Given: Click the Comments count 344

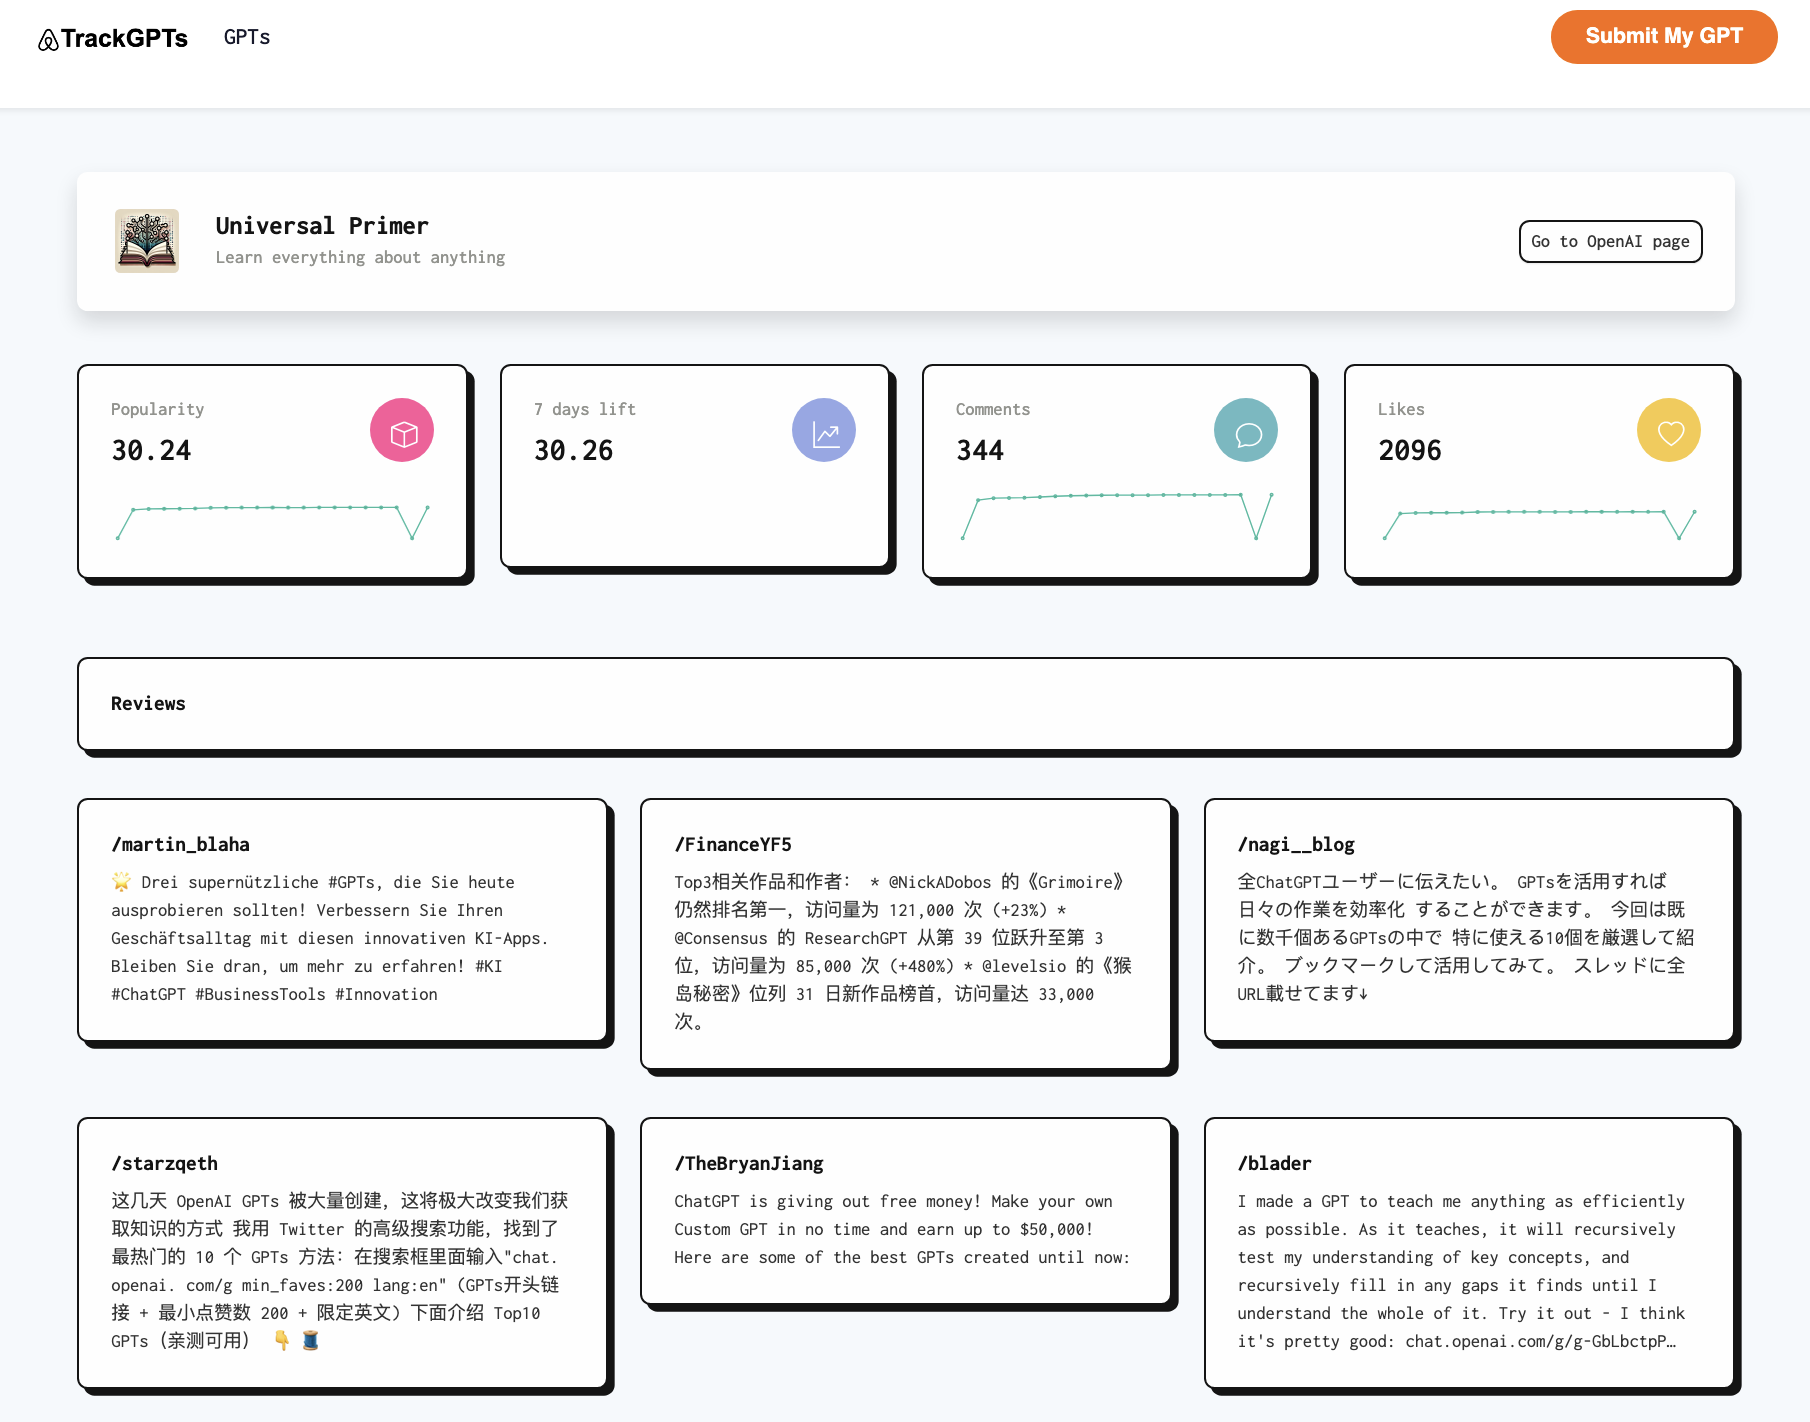Looking at the screenshot, I should point(980,450).
